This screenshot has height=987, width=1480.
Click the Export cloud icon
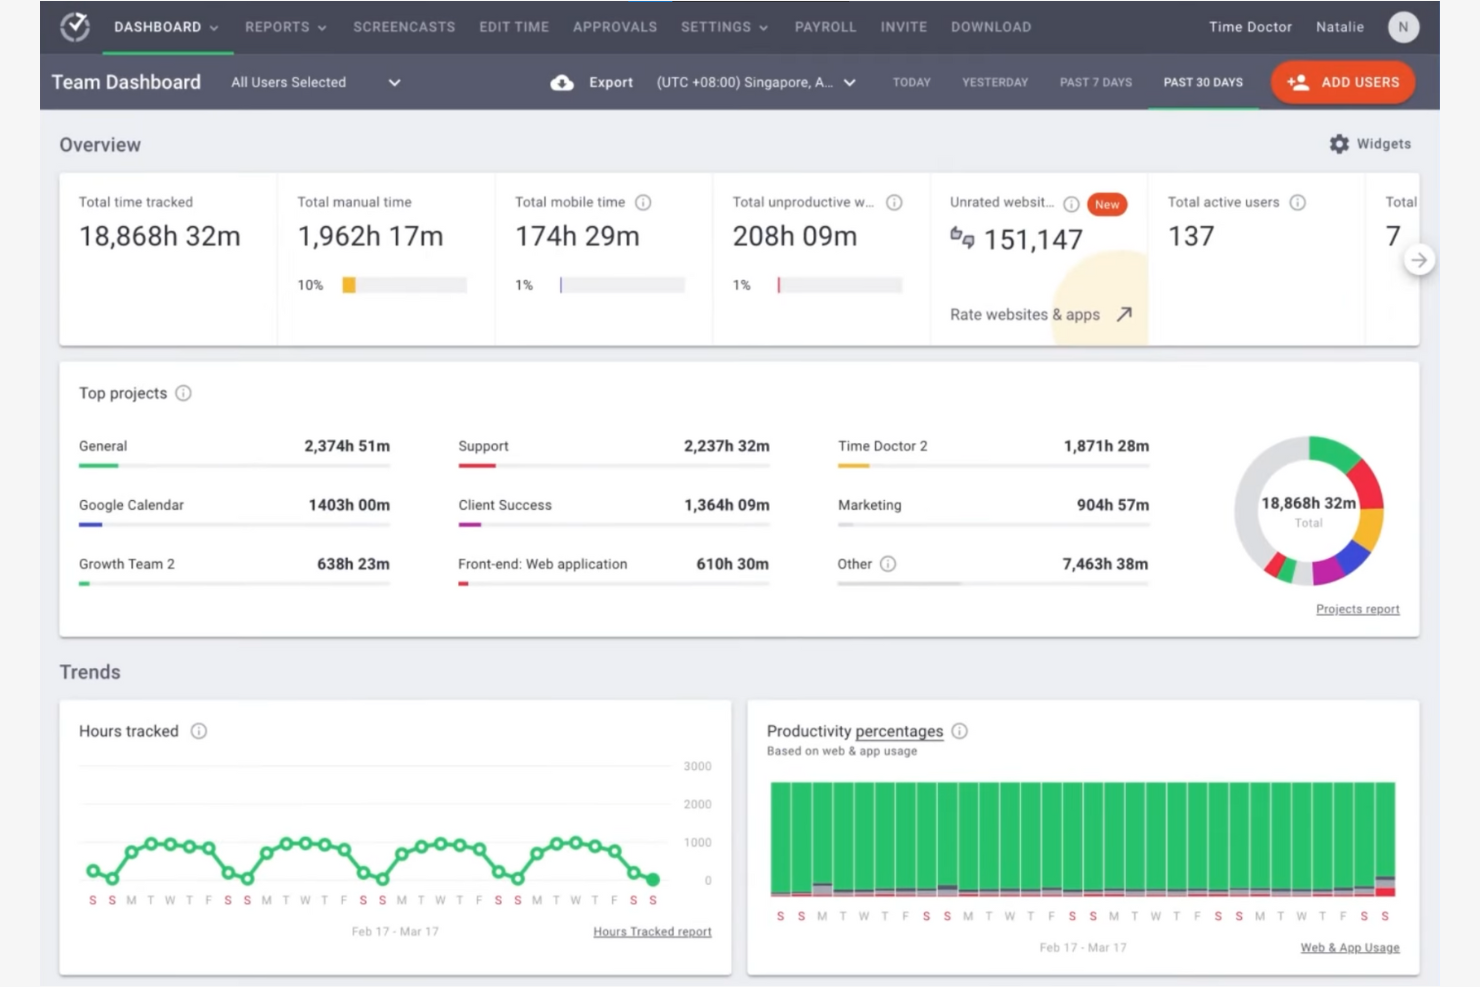tap(563, 82)
